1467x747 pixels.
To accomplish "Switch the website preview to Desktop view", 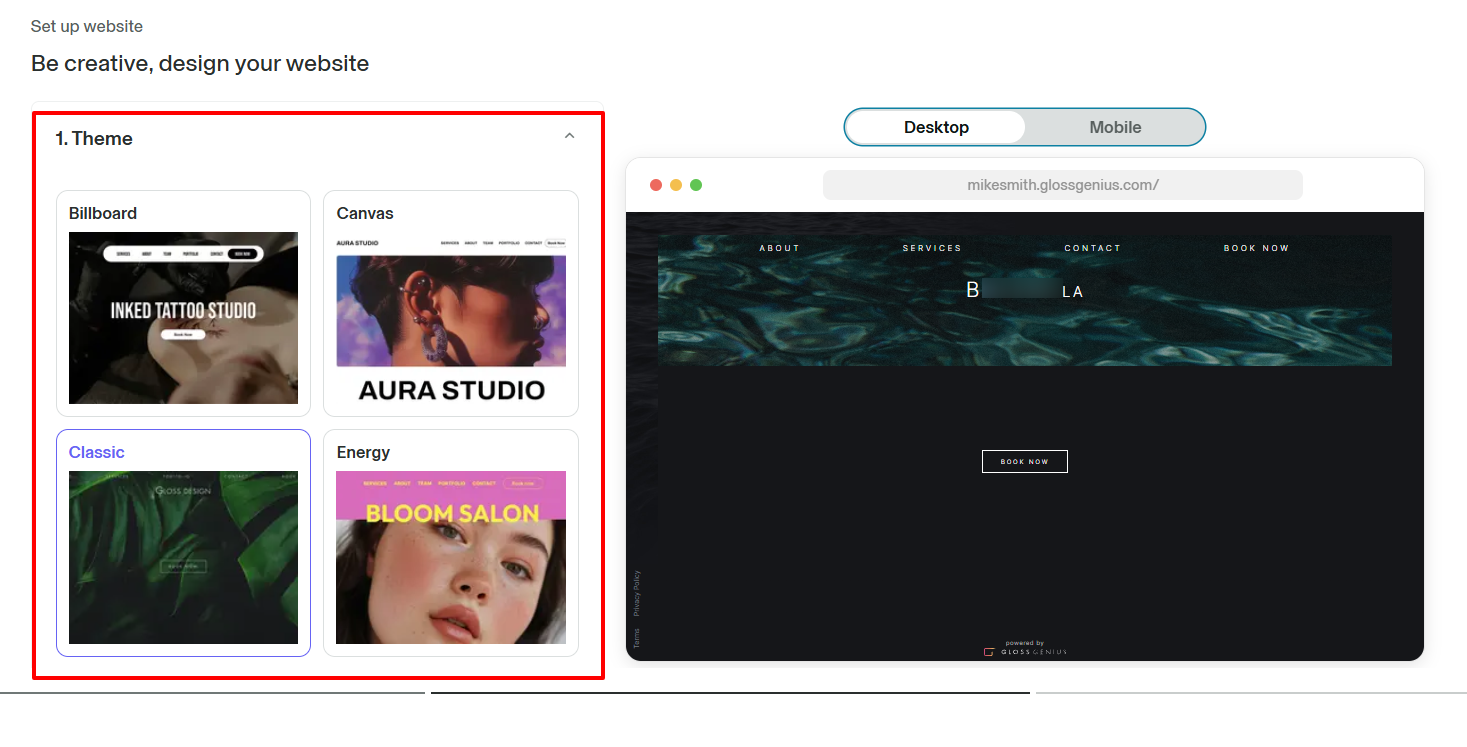I will coord(936,127).
